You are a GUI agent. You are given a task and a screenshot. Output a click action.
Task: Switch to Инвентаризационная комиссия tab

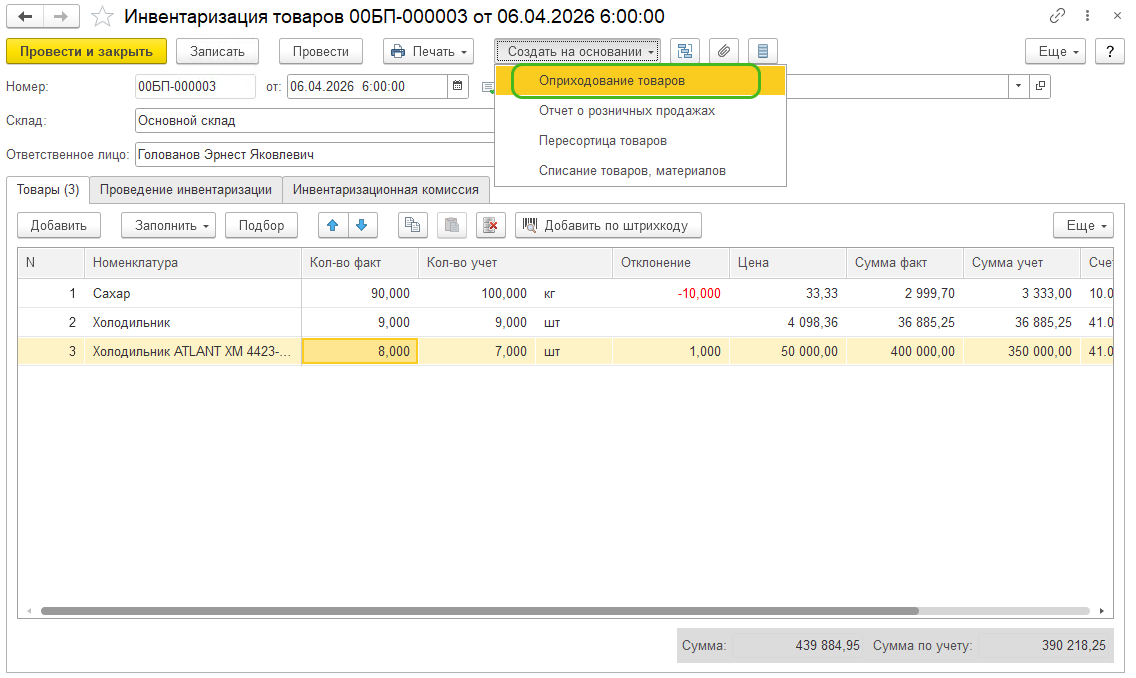click(386, 189)
